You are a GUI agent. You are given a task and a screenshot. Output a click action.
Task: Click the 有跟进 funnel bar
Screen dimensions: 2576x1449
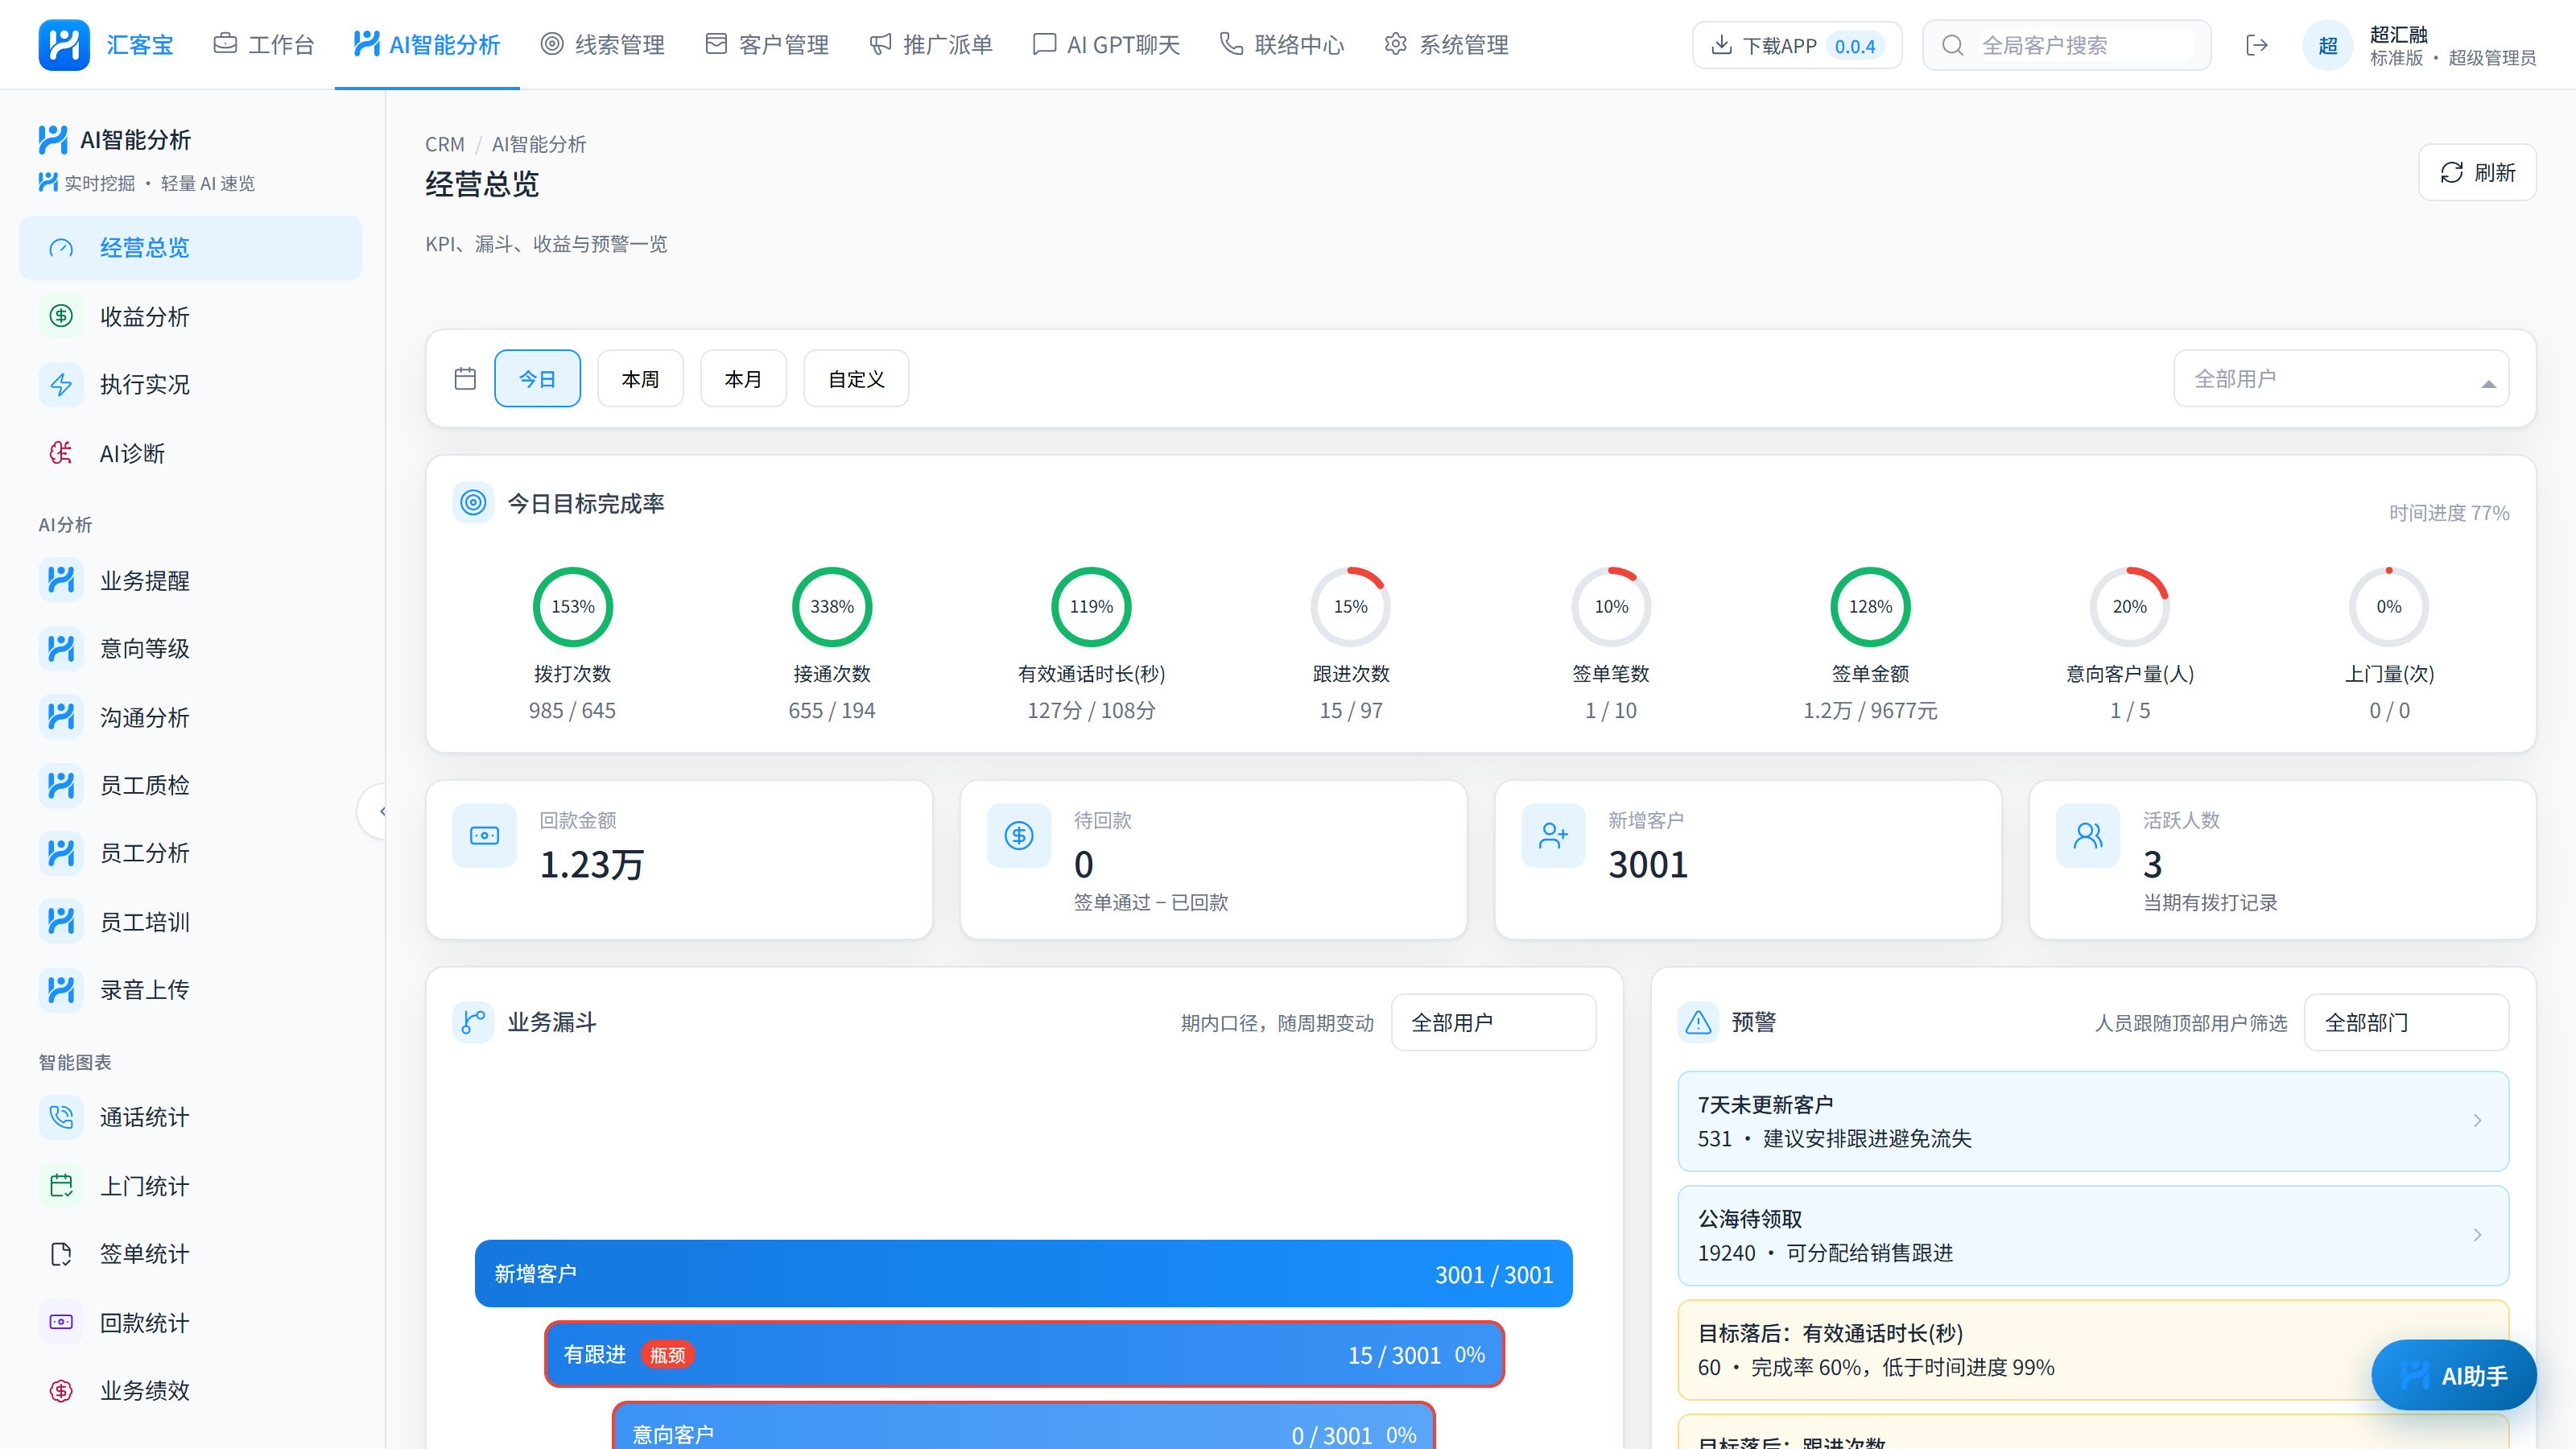(1024, 1354)
